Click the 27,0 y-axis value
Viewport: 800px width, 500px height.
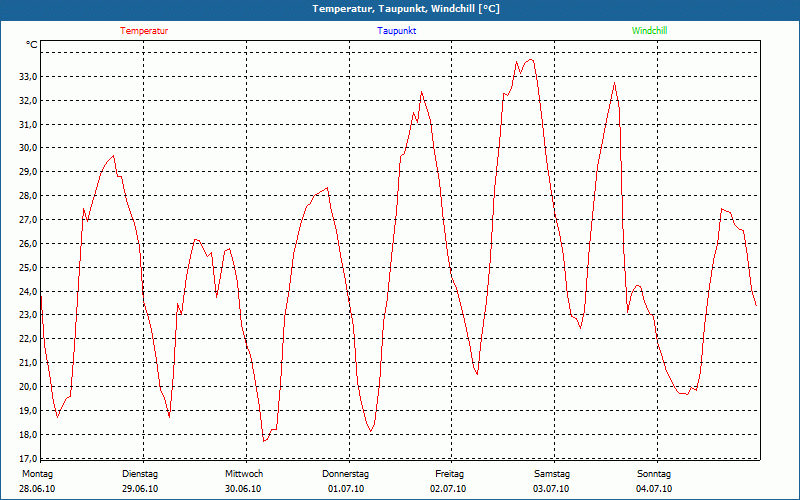28,220
